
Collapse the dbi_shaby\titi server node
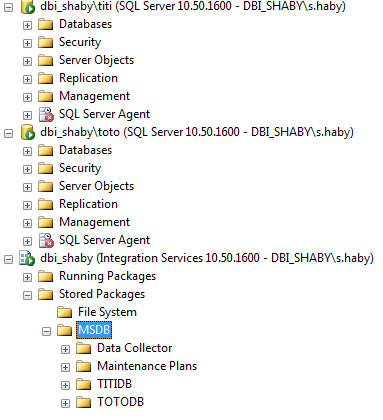pyautogui.click(x=8, y=8)
